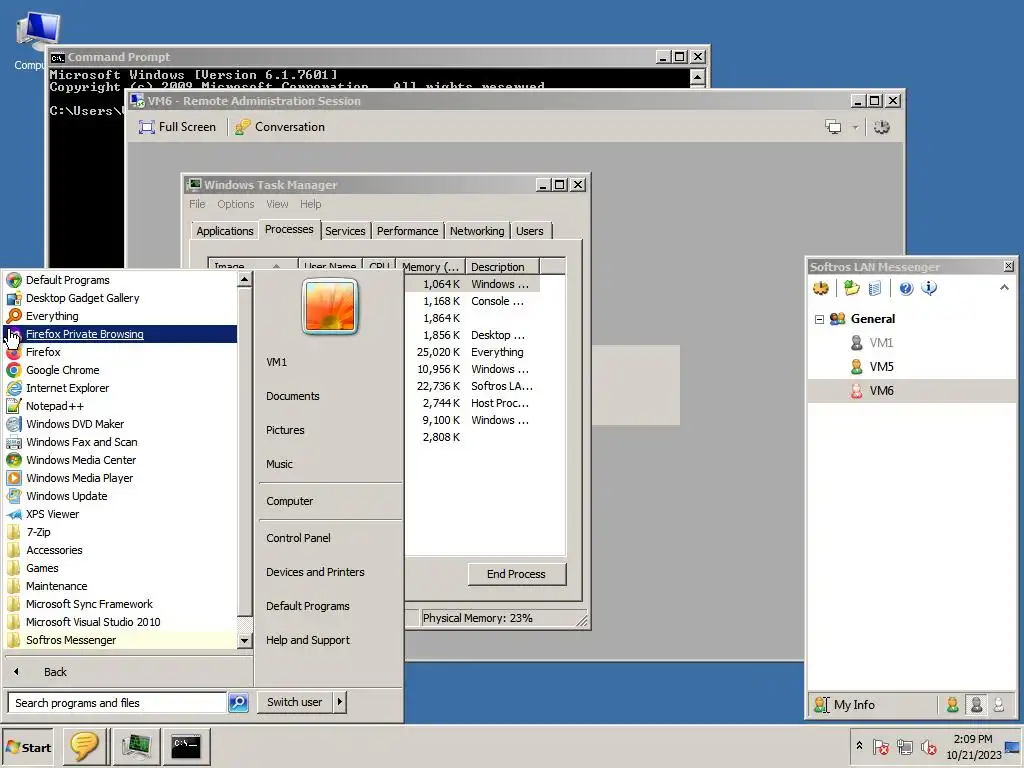Expand the Games folder

121,568
